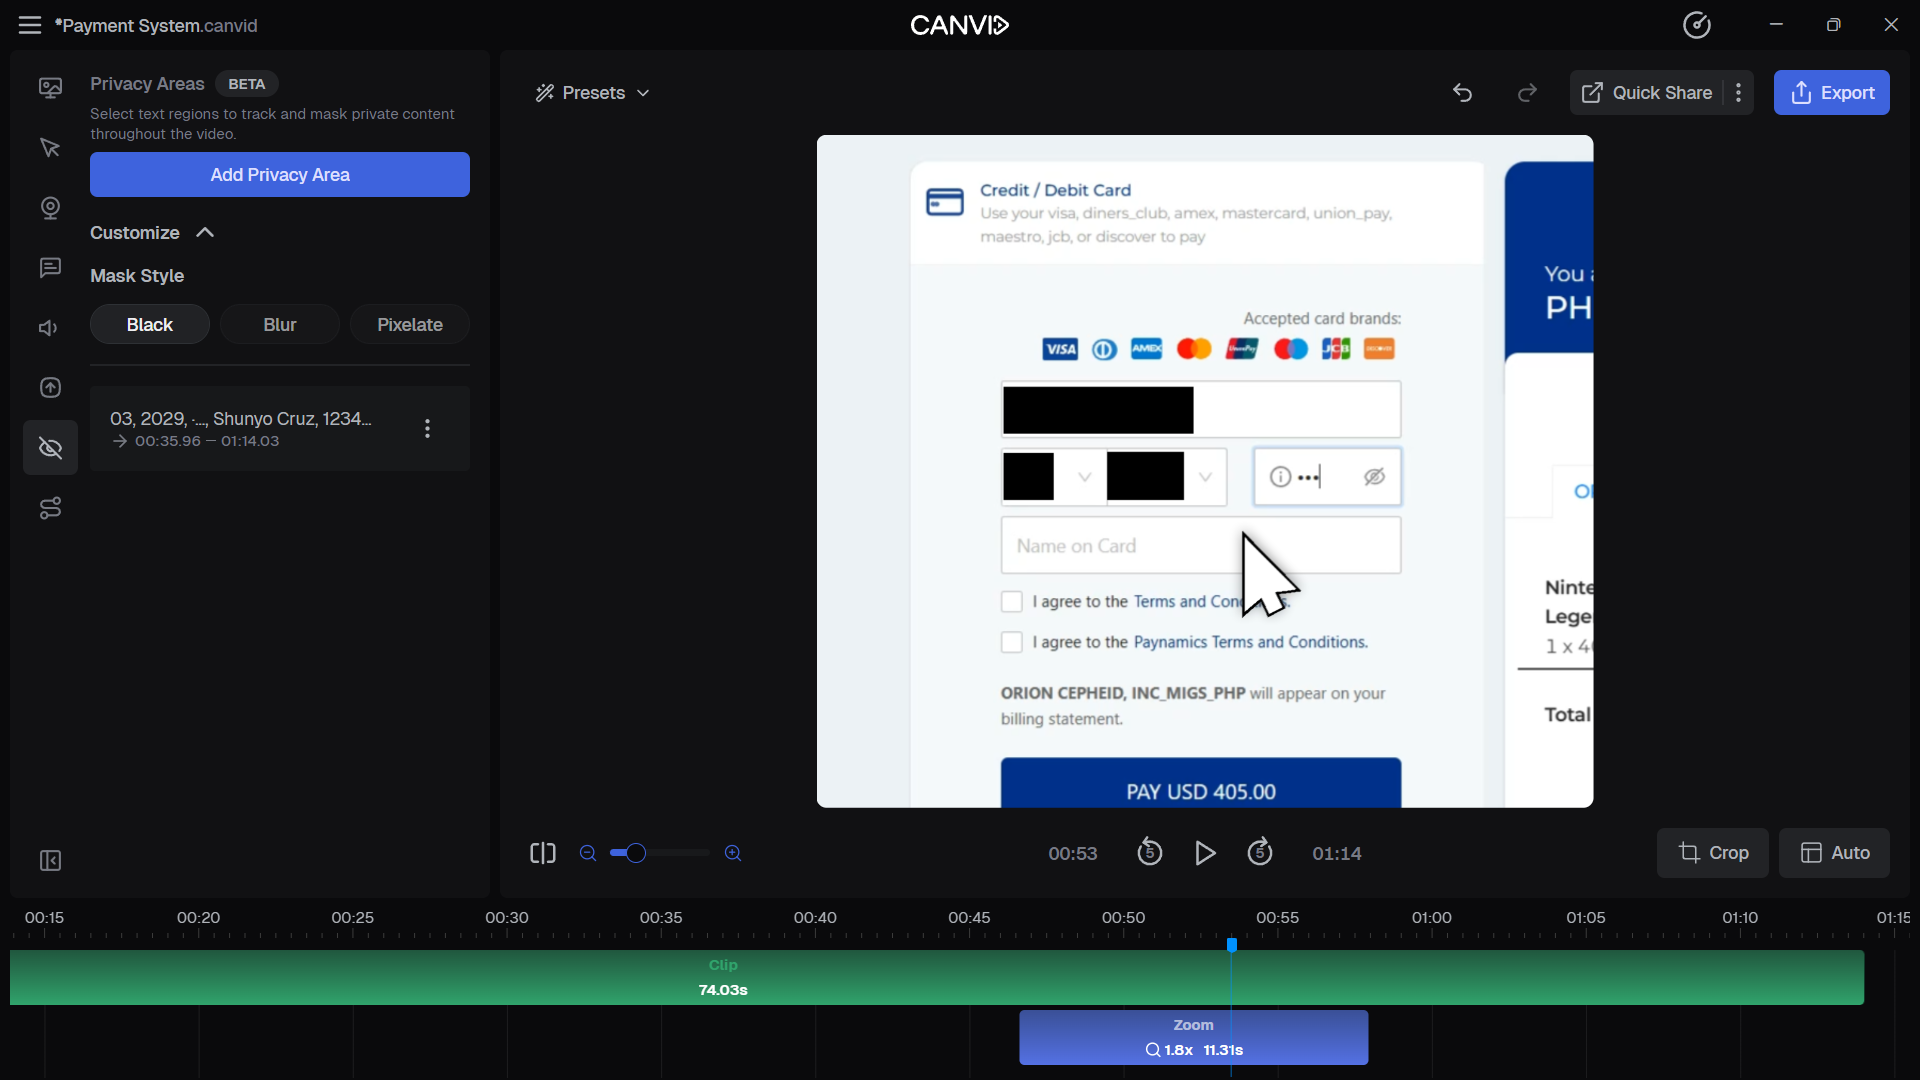Screen dimensions: 1920x1080
Task: Open the audio settings sidebar icon
Action: pyautogui.click(x=50, y=328)
